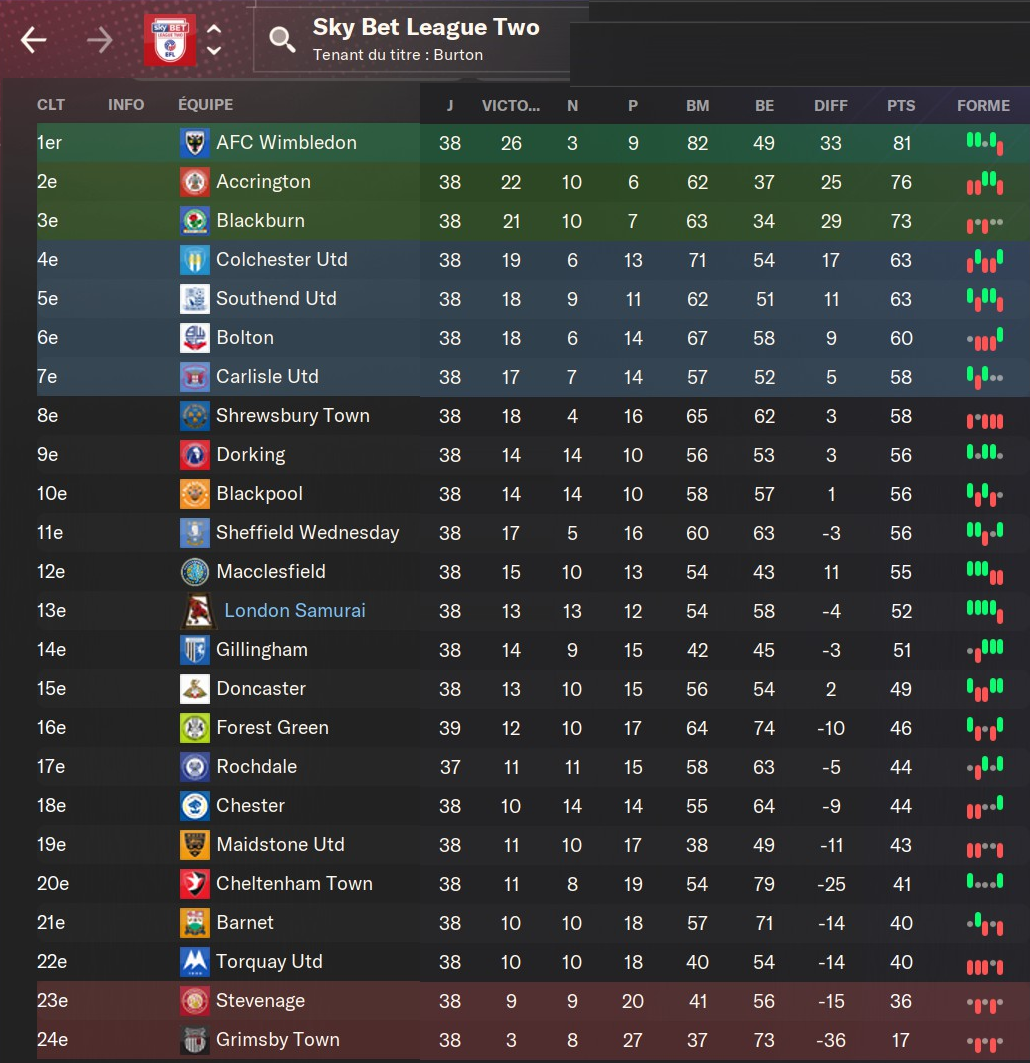The width and height of the screenshot is (1030, 1063).
Task: Sort table by FORME column header
Action: 983,105
